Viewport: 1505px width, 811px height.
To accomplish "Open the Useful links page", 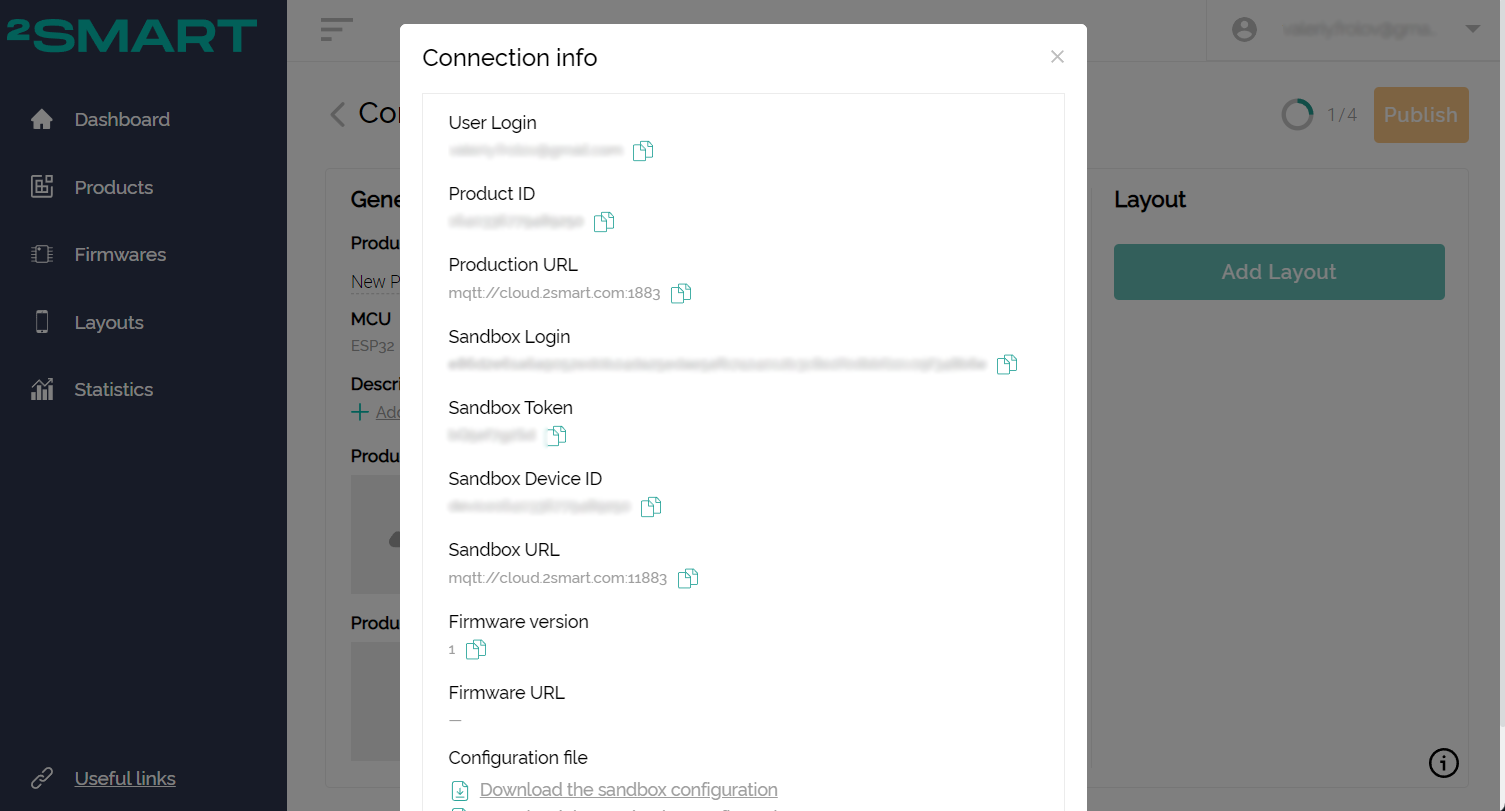I will pos(125,778).
